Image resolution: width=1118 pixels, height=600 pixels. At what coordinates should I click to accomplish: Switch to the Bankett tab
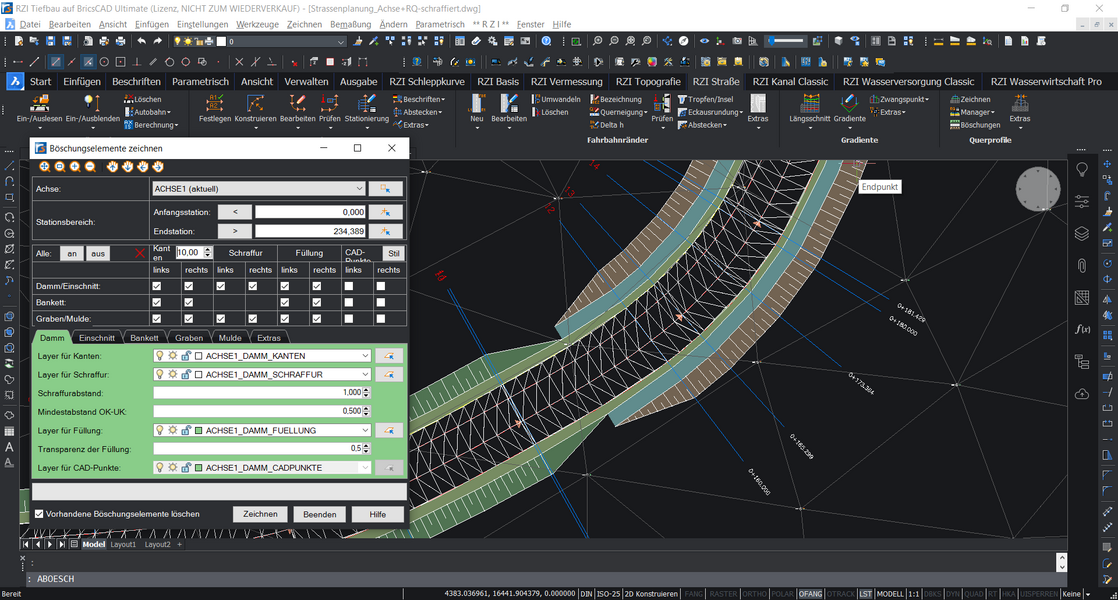[144, 338]
